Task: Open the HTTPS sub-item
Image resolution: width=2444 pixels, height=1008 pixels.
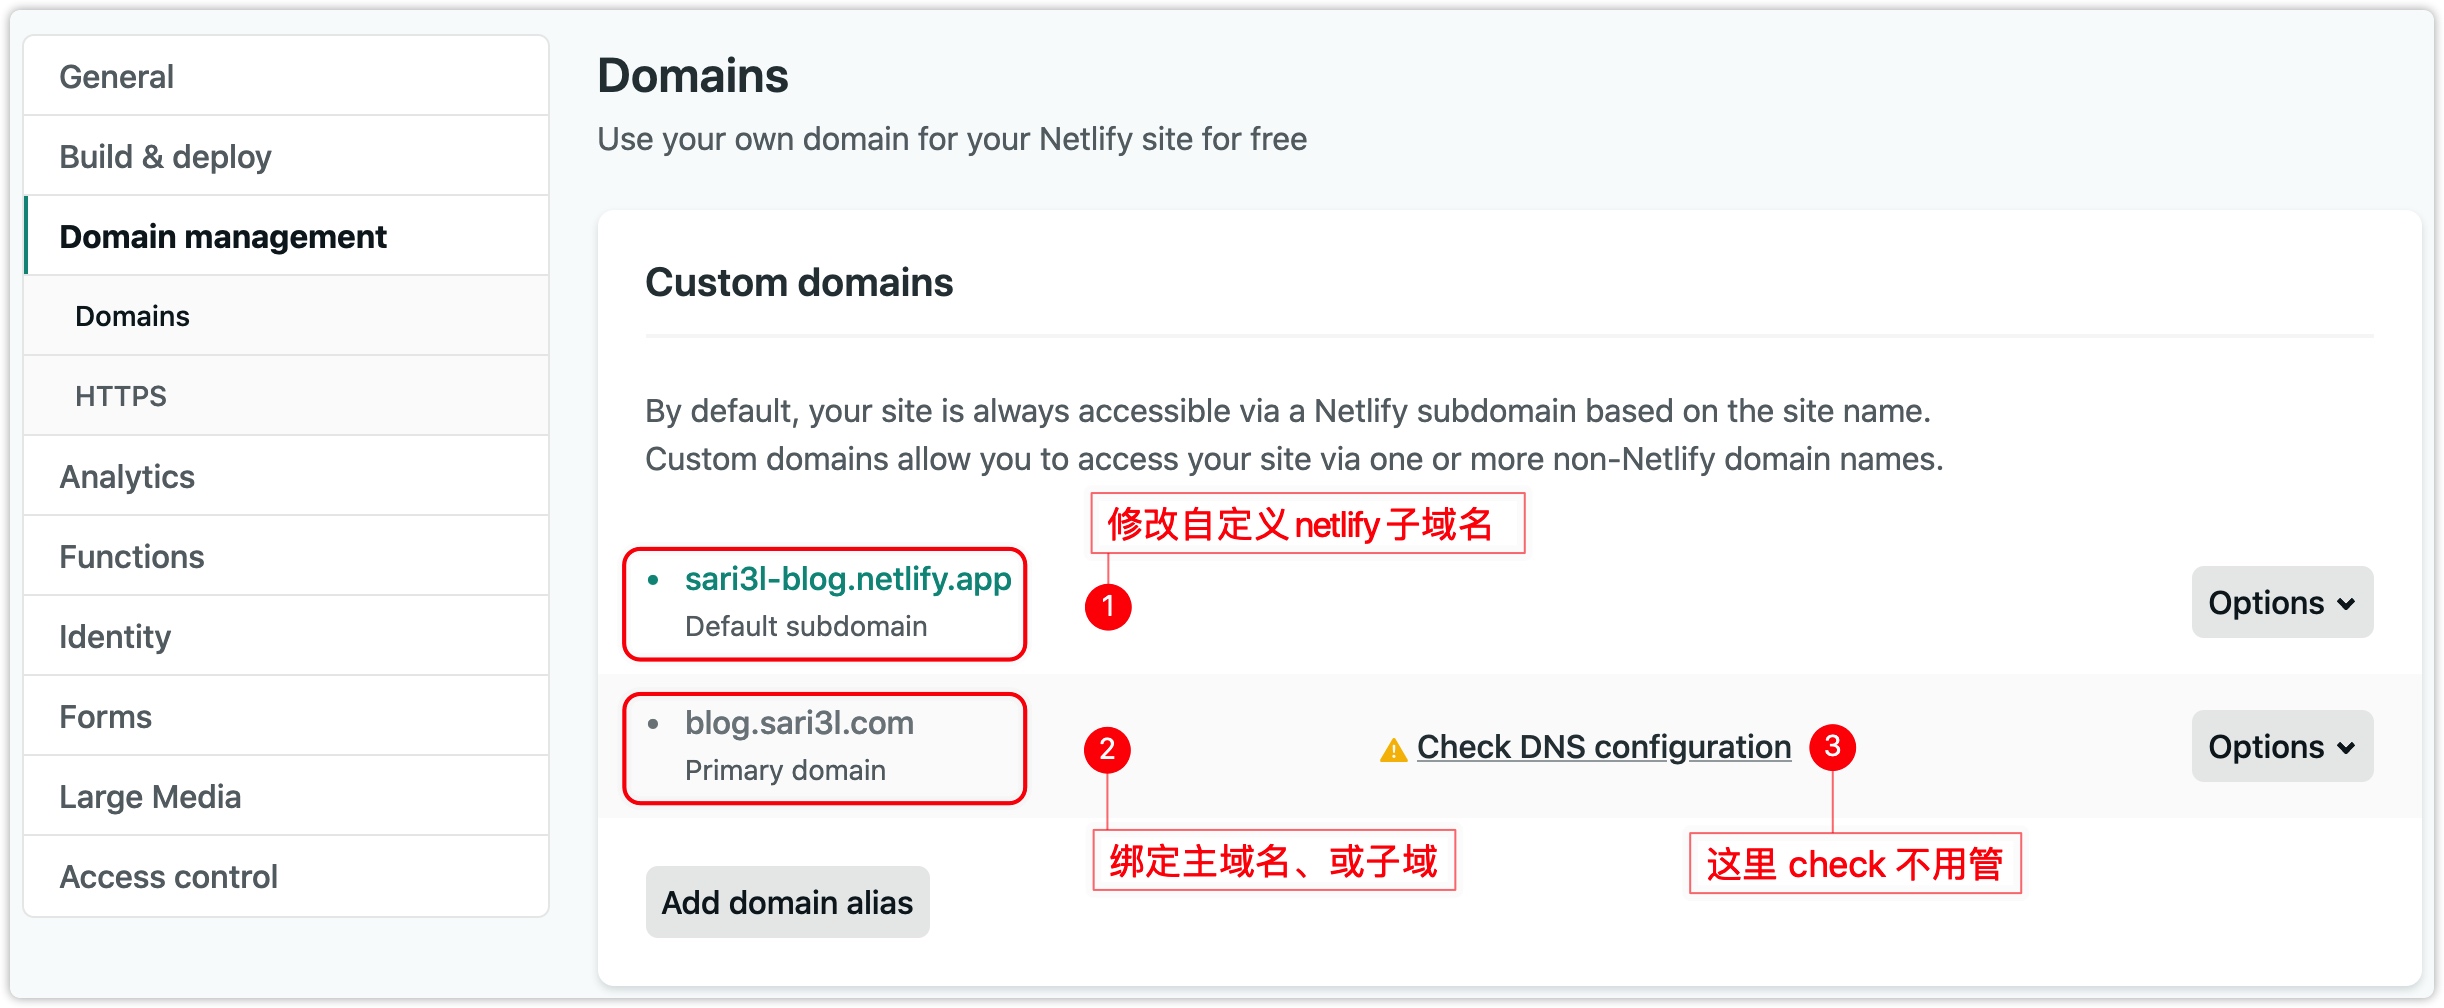Action: tap(286, 396)
